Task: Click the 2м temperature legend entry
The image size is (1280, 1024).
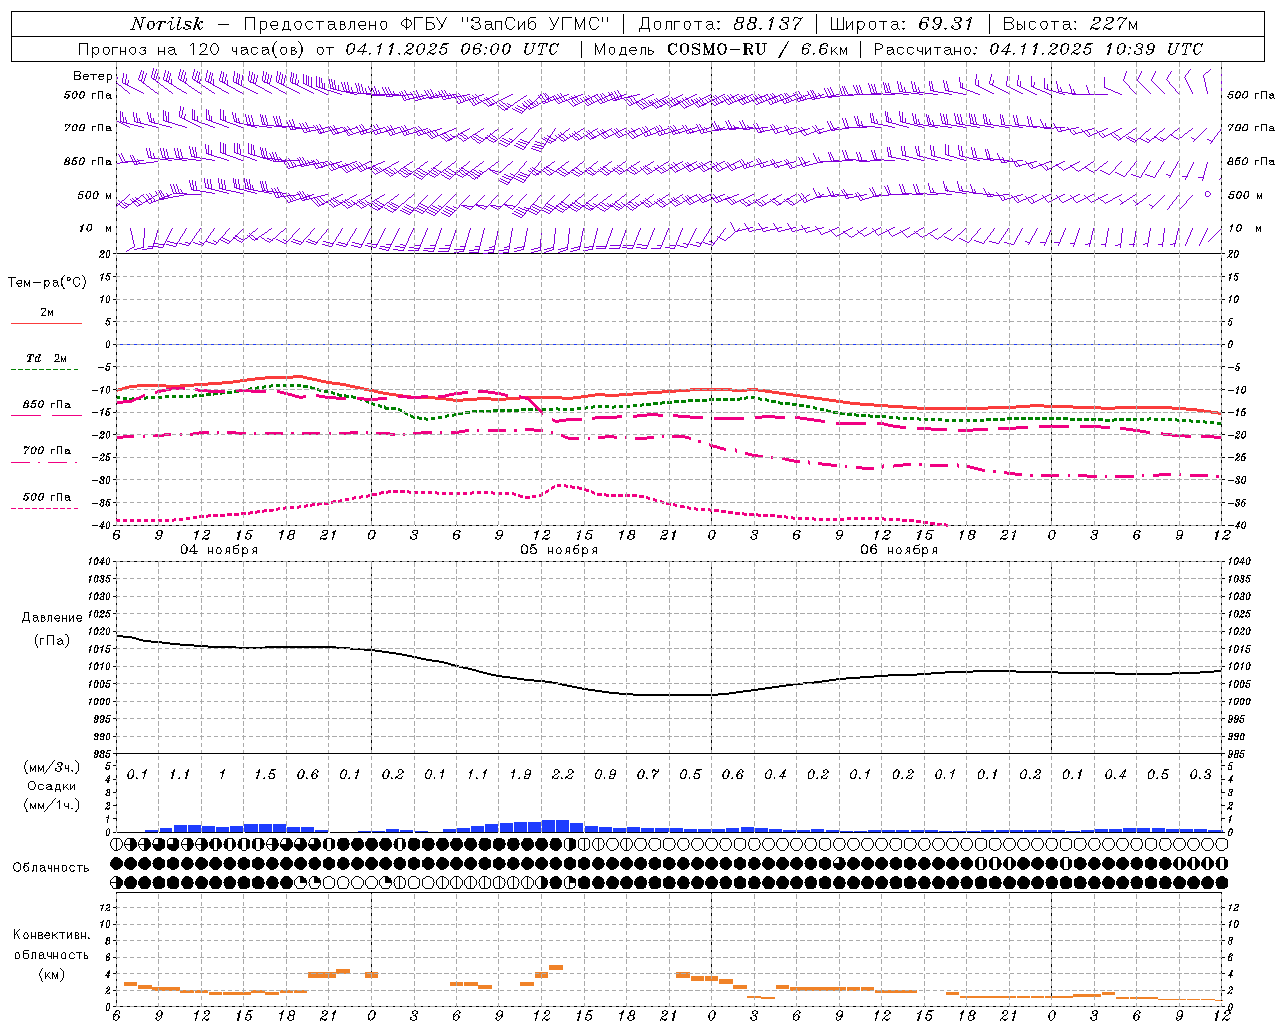Action: coord(47,312)
